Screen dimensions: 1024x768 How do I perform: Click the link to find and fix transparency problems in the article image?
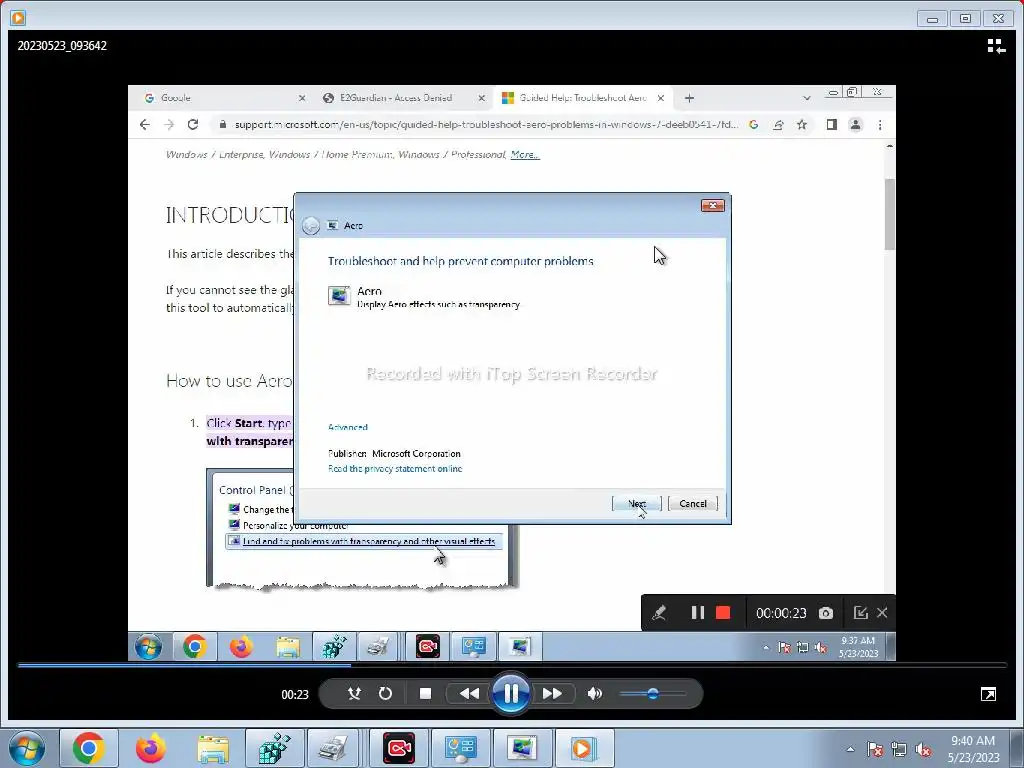pyautogui.click(x=368, y=541)
